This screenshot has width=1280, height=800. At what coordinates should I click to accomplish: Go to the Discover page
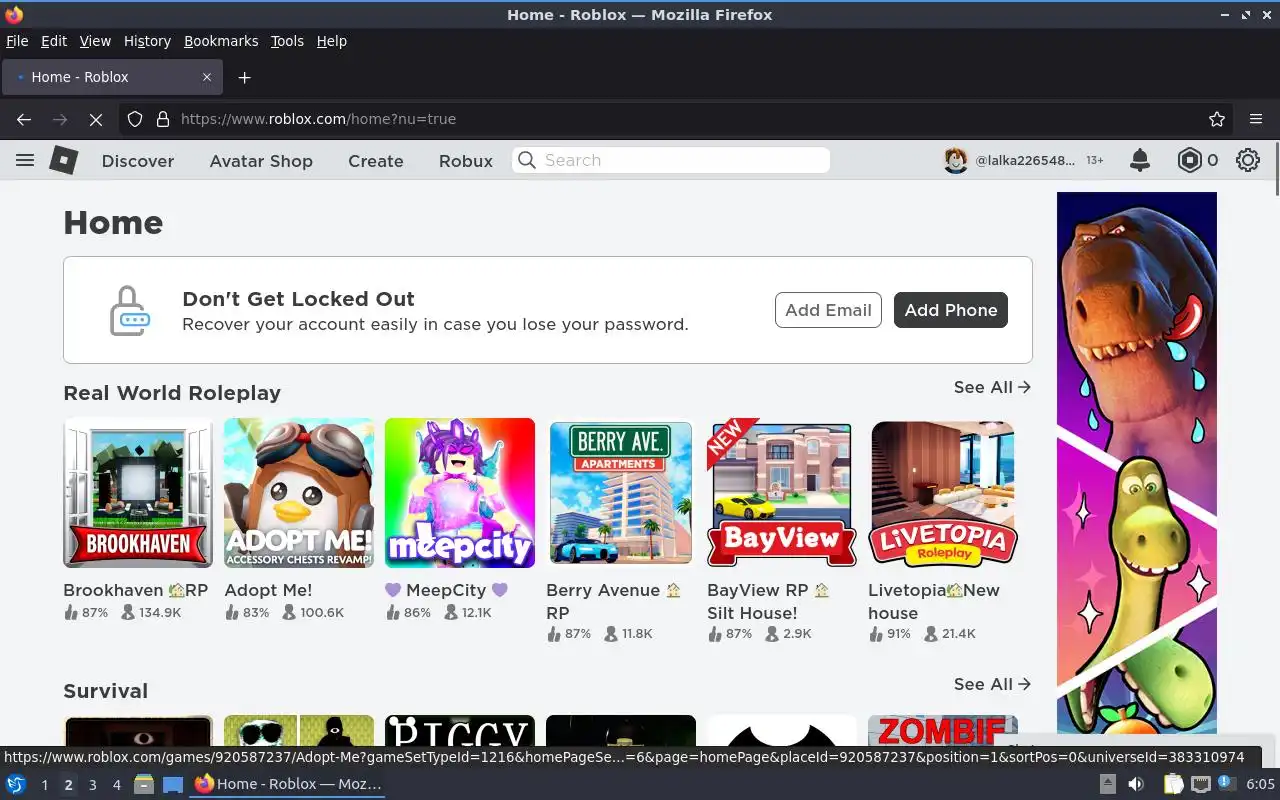coord(138,161)
